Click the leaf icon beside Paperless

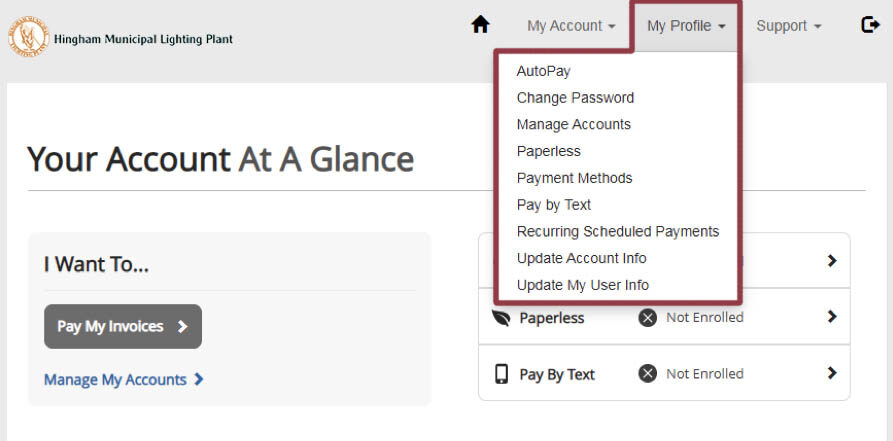[501, 317]
